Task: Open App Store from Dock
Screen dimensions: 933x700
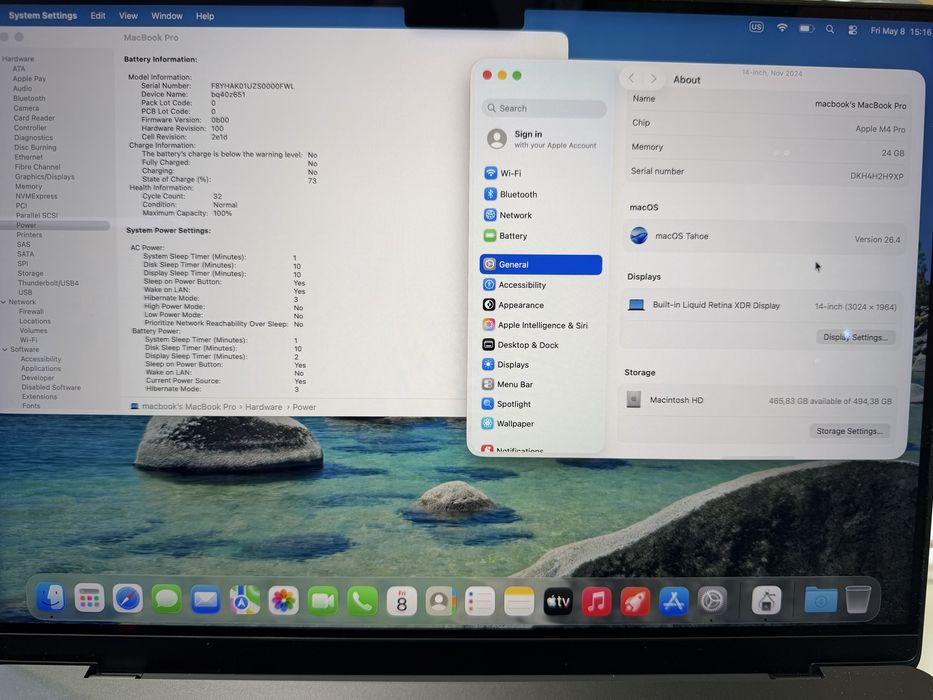Action: [x=674, y=601]
